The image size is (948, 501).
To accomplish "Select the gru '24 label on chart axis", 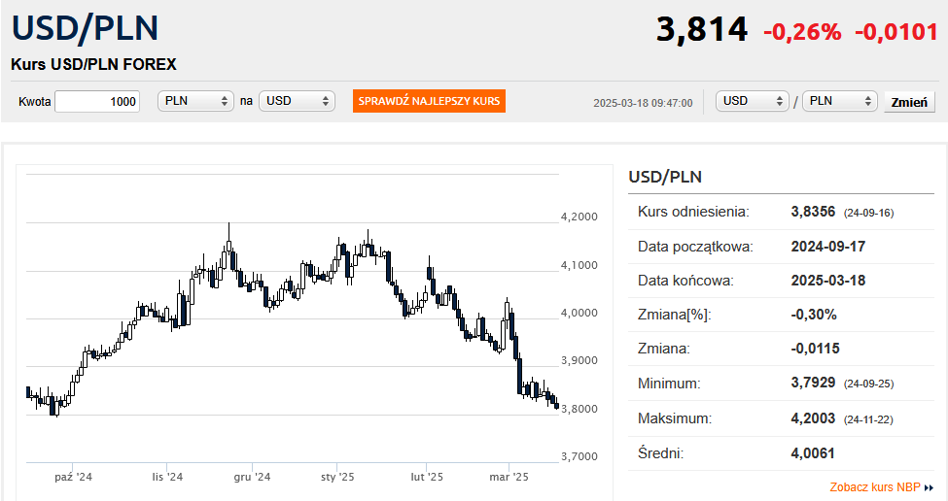I will pos(253,477).
